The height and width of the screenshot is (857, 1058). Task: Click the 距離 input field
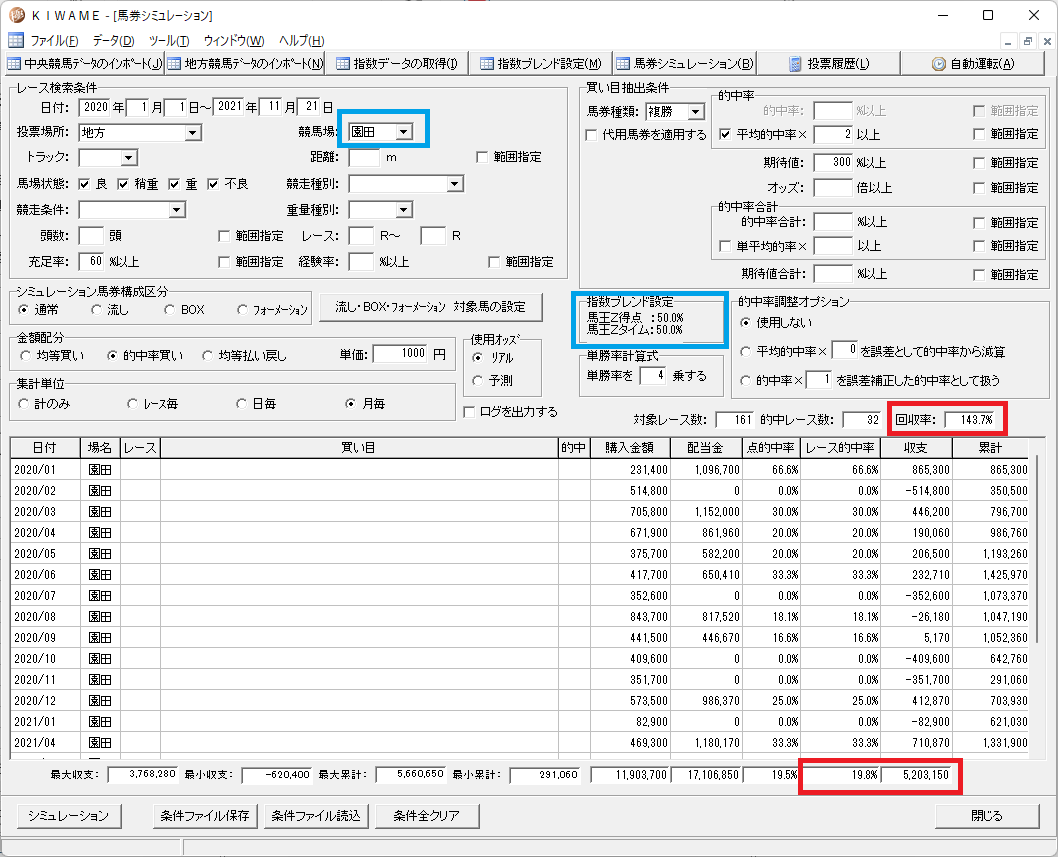[x=364, y=157]
